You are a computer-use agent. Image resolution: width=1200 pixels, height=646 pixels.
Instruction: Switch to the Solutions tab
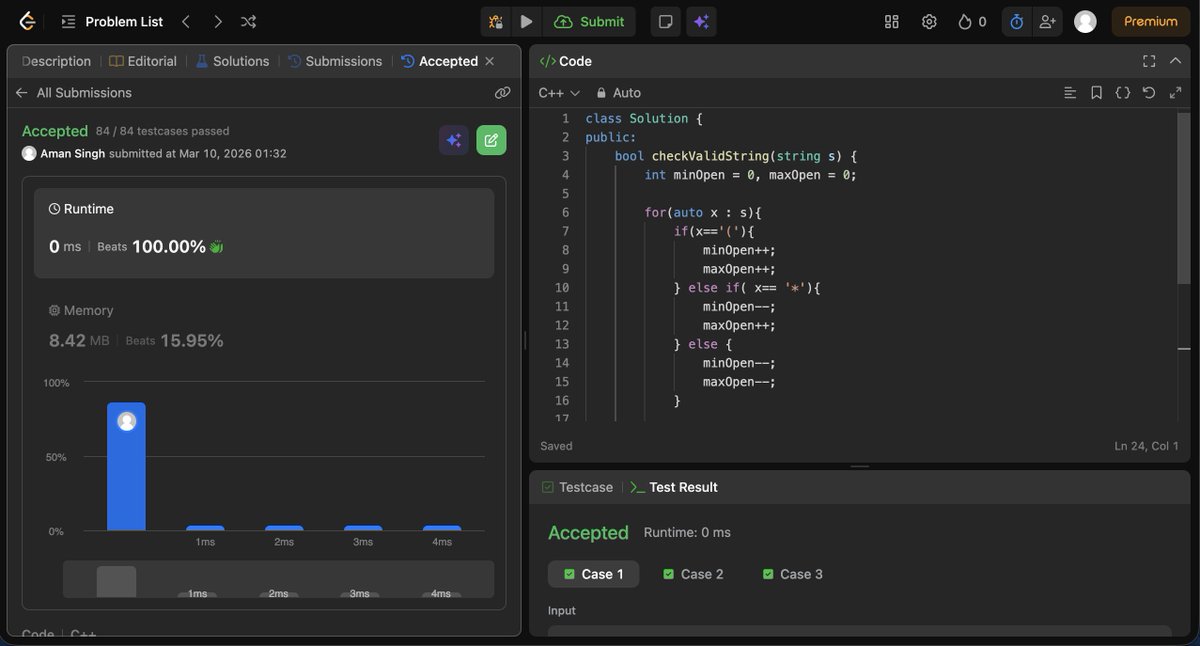pyautogui.click(x=232, y=61)
